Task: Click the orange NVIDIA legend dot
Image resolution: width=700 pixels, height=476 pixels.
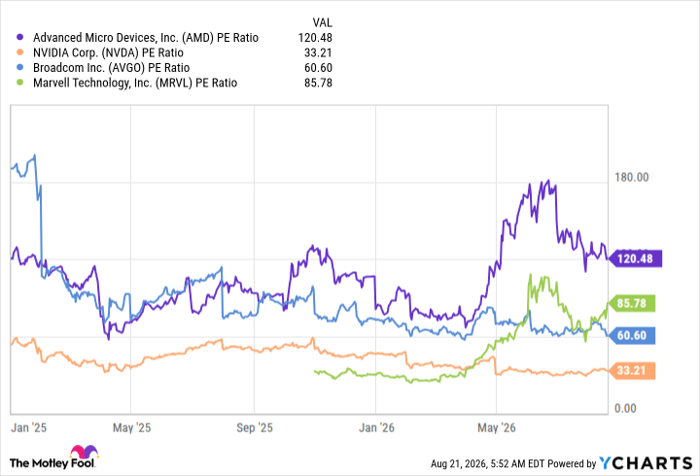Action: [20, 53]
